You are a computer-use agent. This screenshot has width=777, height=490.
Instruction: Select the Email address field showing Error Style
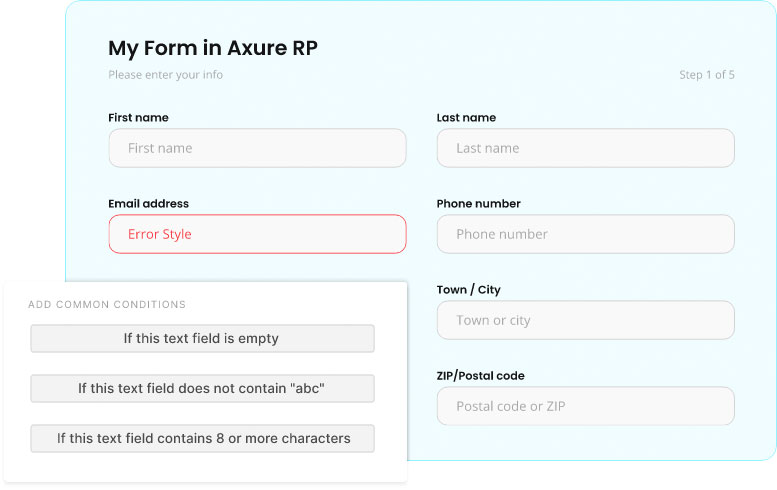(257, 234)
